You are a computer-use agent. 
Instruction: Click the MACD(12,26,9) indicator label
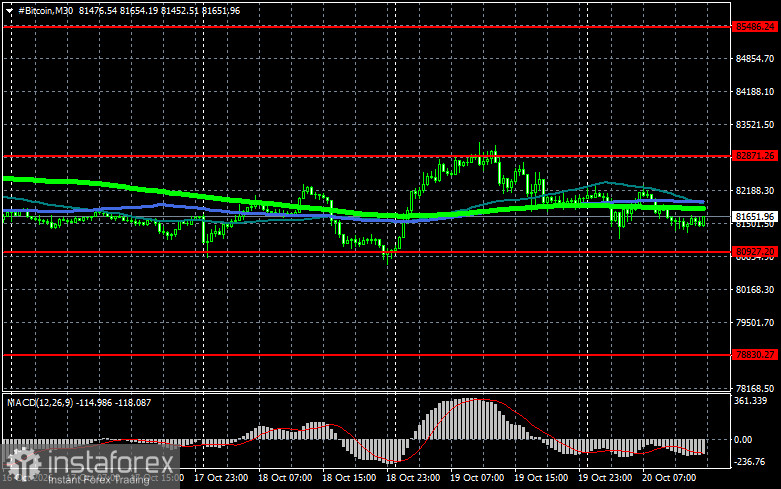40,402
